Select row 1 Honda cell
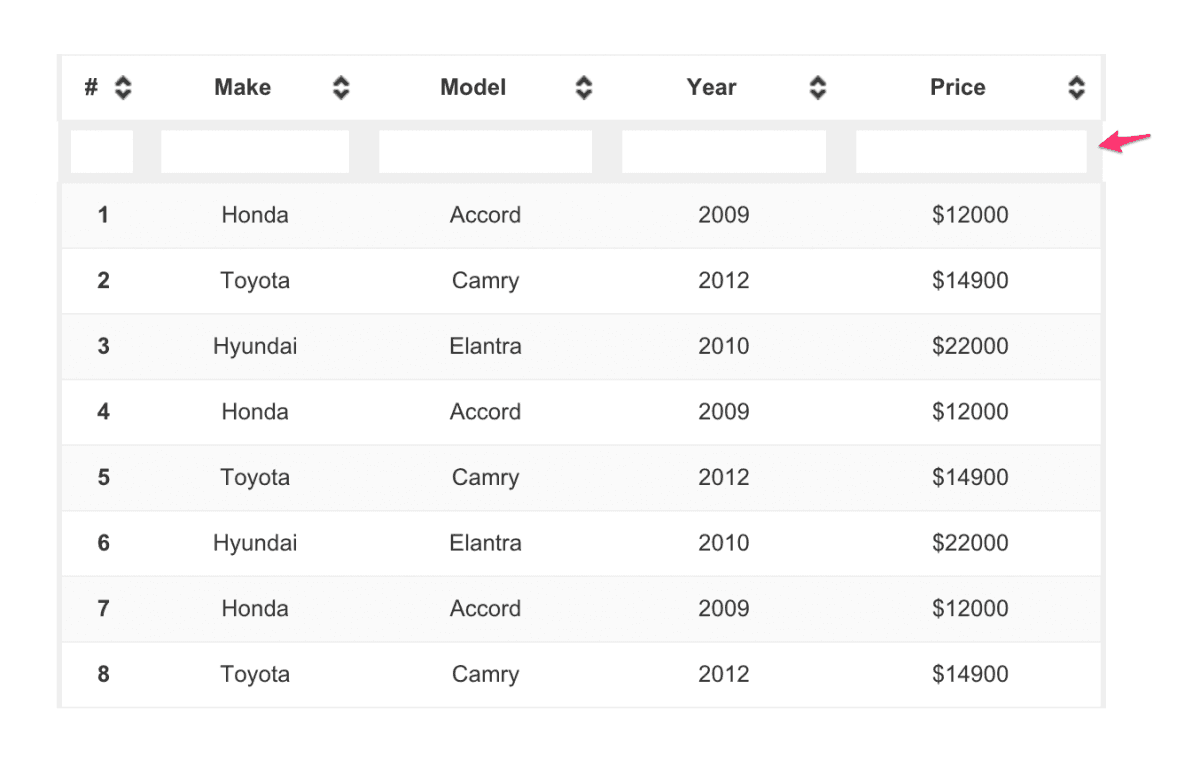 pos(255,215)
